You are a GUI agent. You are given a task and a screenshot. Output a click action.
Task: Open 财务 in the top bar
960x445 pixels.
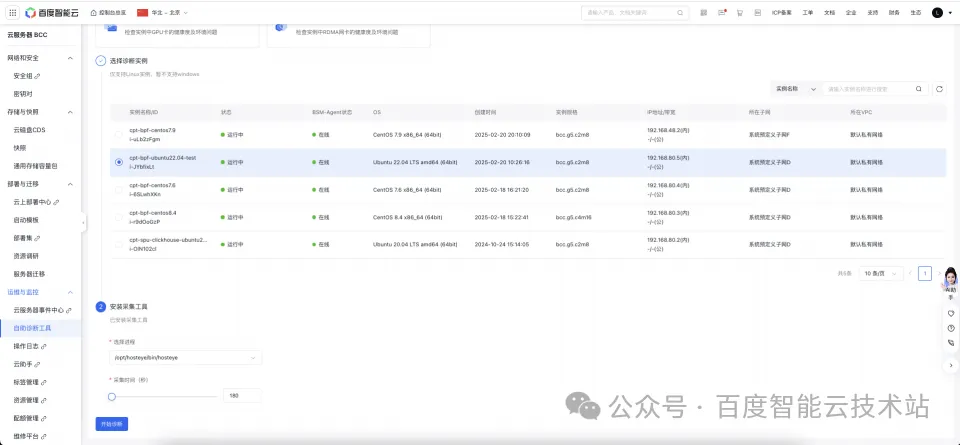tap(894, 12)
